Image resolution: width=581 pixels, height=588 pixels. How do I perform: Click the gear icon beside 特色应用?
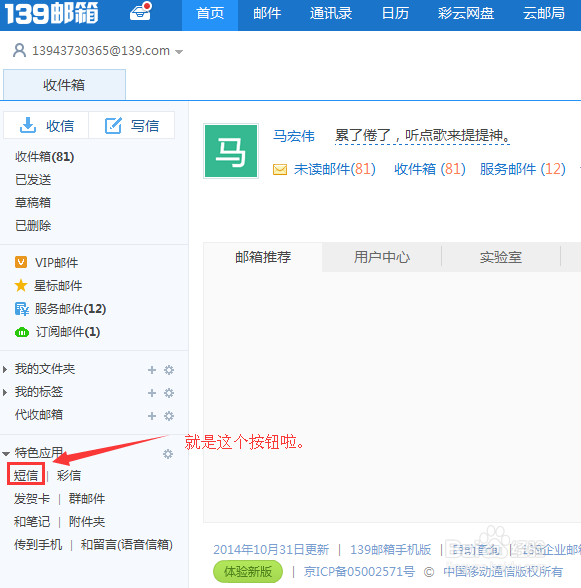tap(168, 454)
